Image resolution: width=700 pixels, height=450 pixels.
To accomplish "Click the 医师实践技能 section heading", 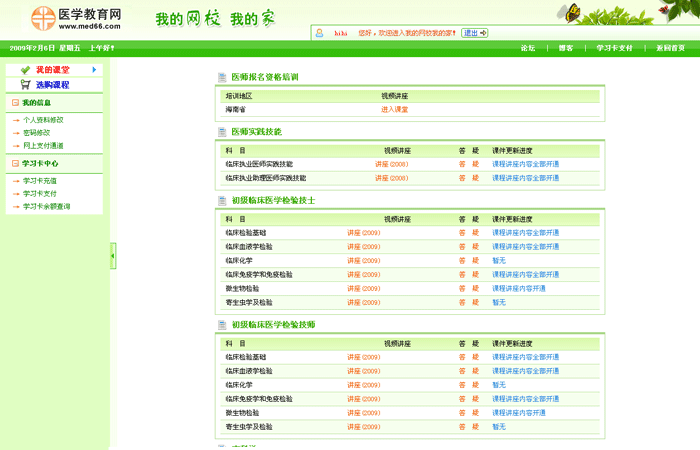I will click(257, 132).
